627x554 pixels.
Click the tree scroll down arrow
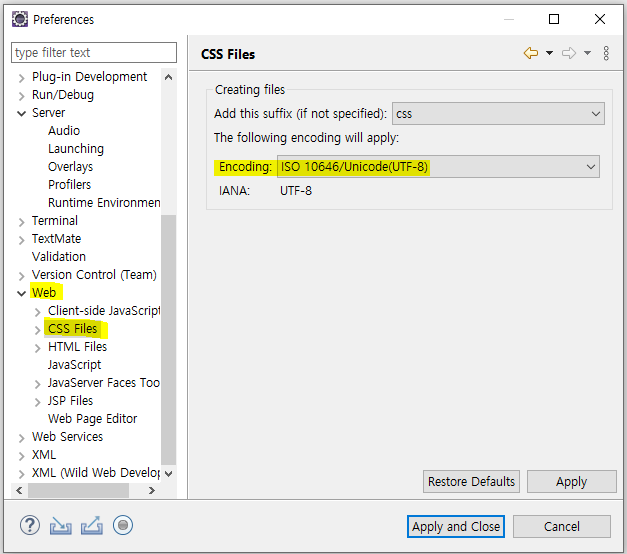click(169, 474)
